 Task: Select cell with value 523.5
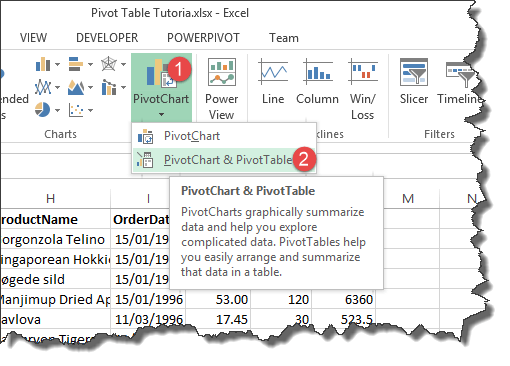point(344,319)
